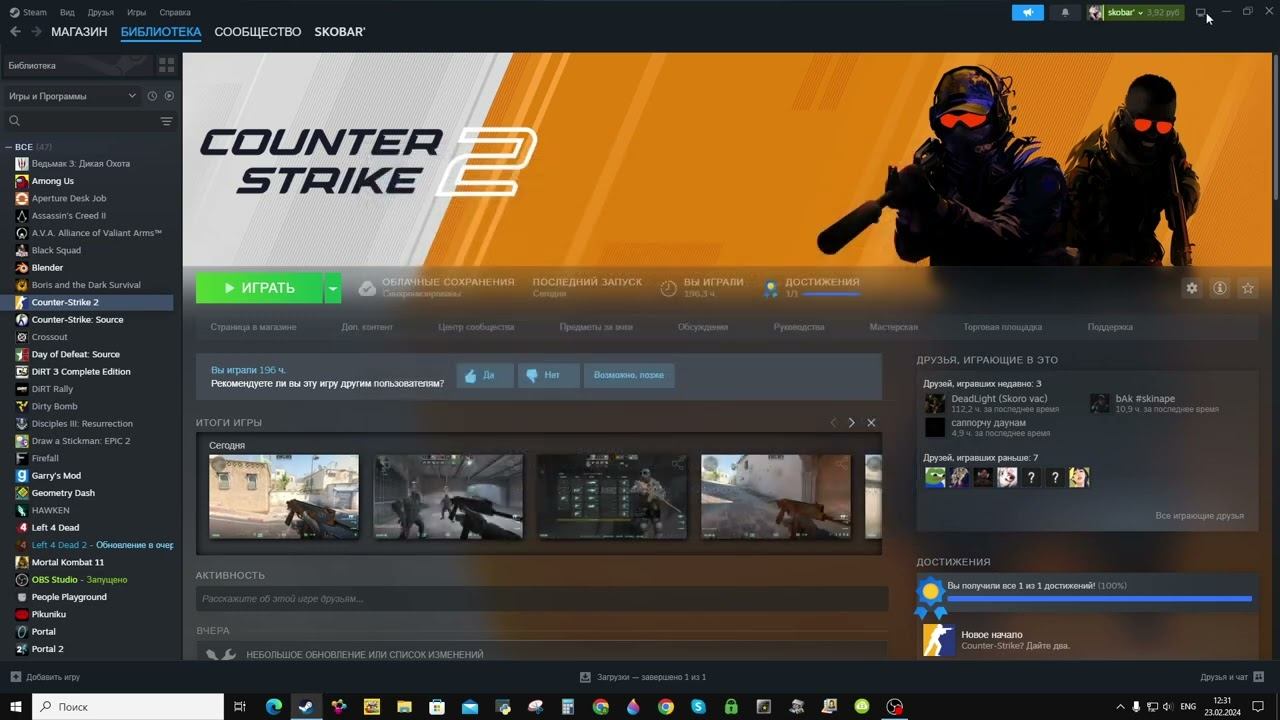1280x720 pixels.
Task: Open SKOBAR' profile tab
Action: coord(340,32)
